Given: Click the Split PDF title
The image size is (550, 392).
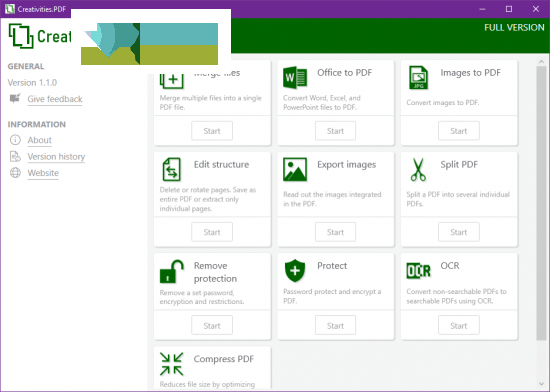Looking at the screenshot, I should 459,164.
